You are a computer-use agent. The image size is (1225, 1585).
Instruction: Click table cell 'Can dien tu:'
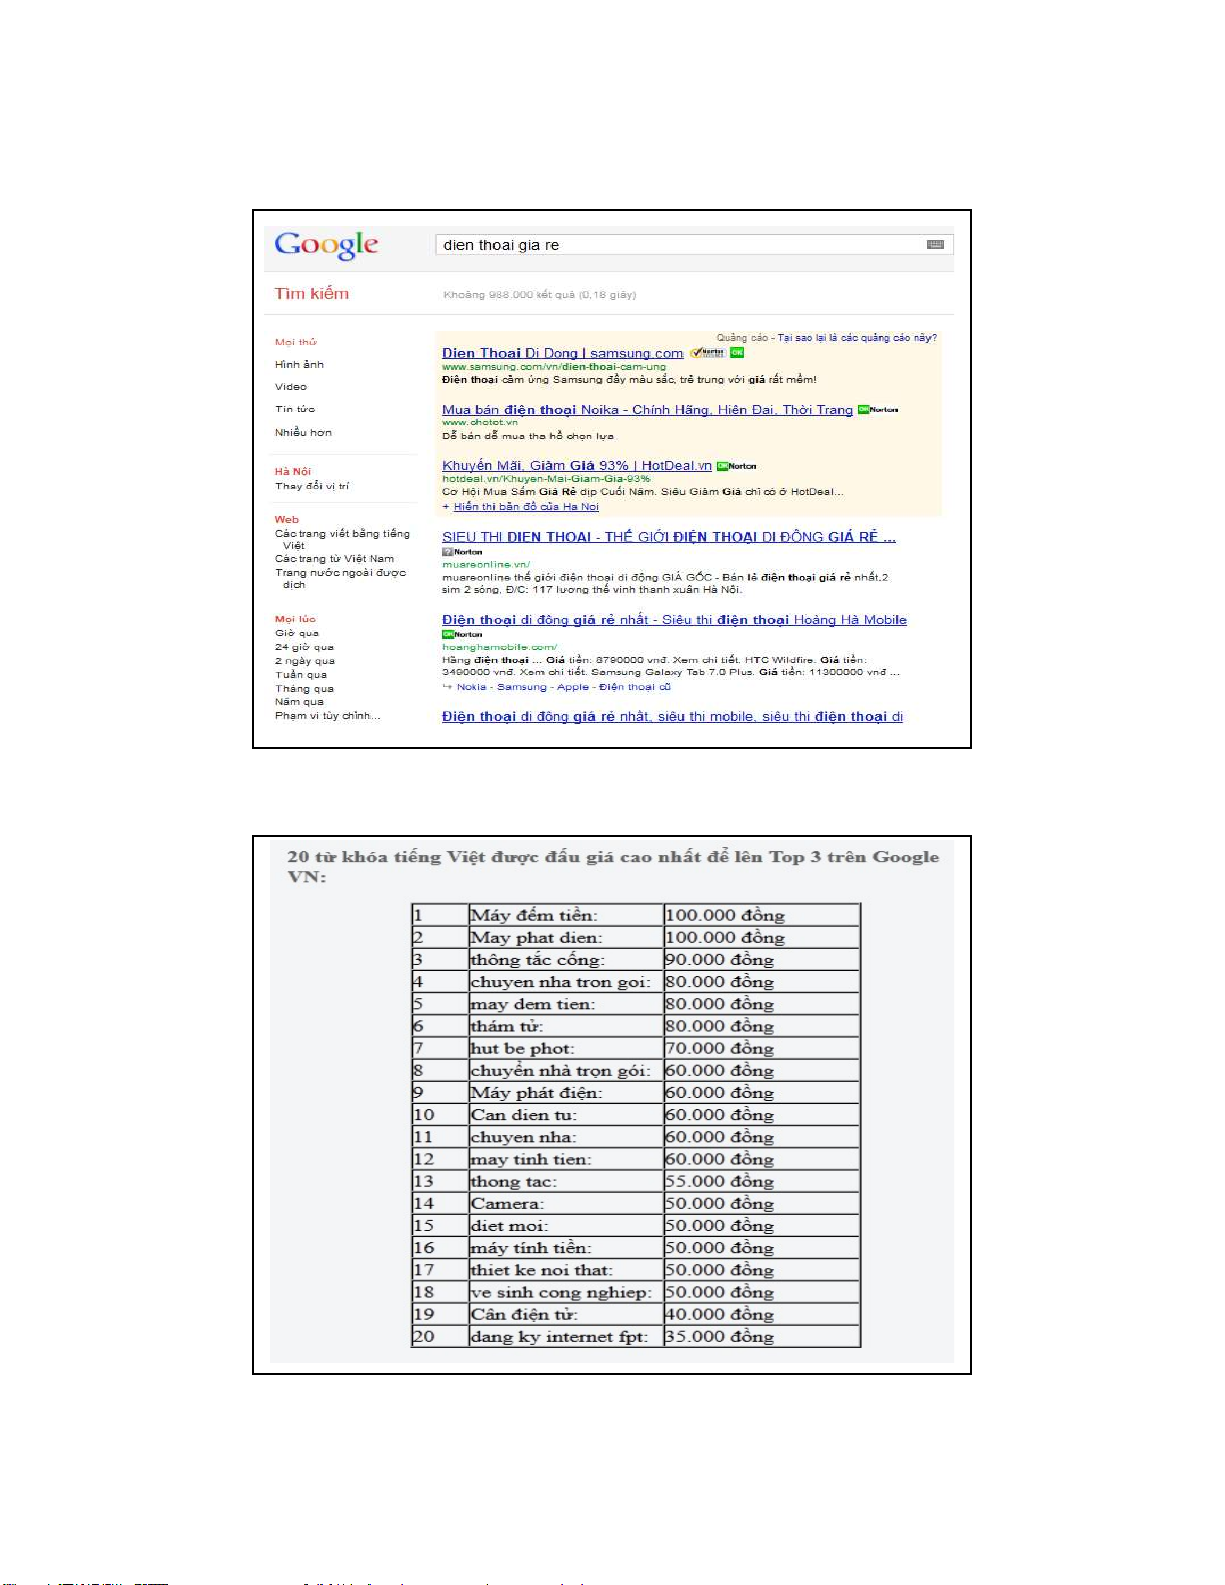(566, 1115)
